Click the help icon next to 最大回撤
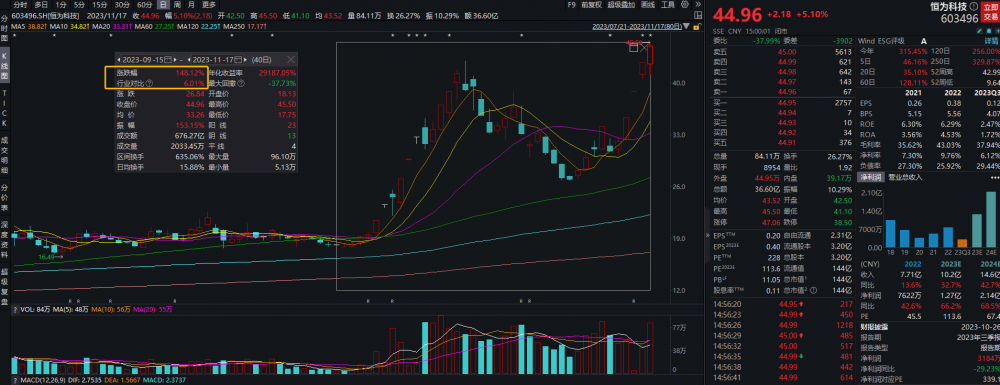 pos(240,83)
